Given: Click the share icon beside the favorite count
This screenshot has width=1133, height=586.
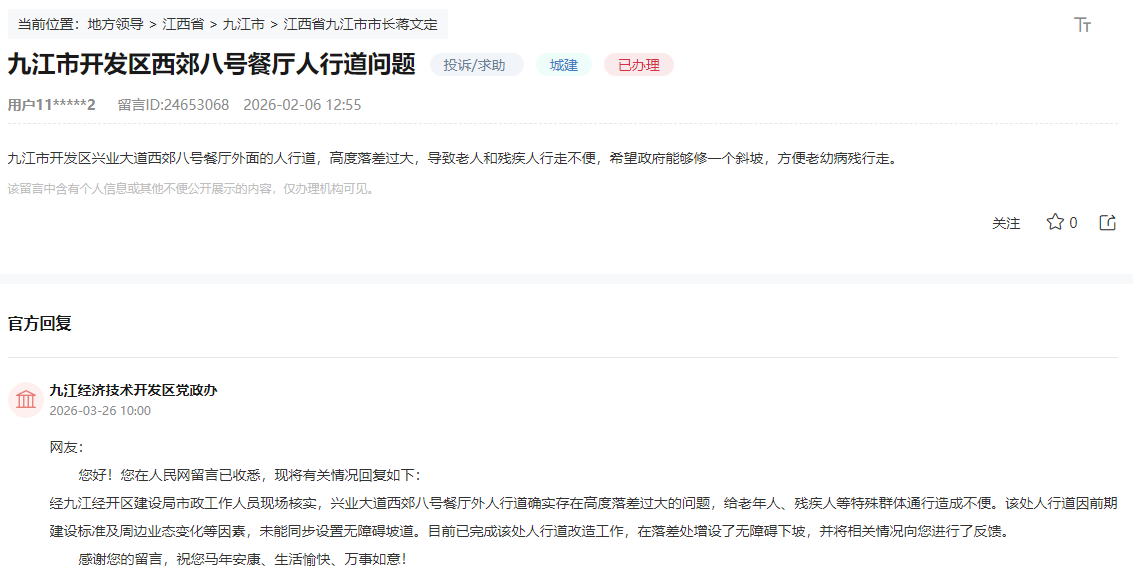Looking at the screenshot, I should (1107, 222).
